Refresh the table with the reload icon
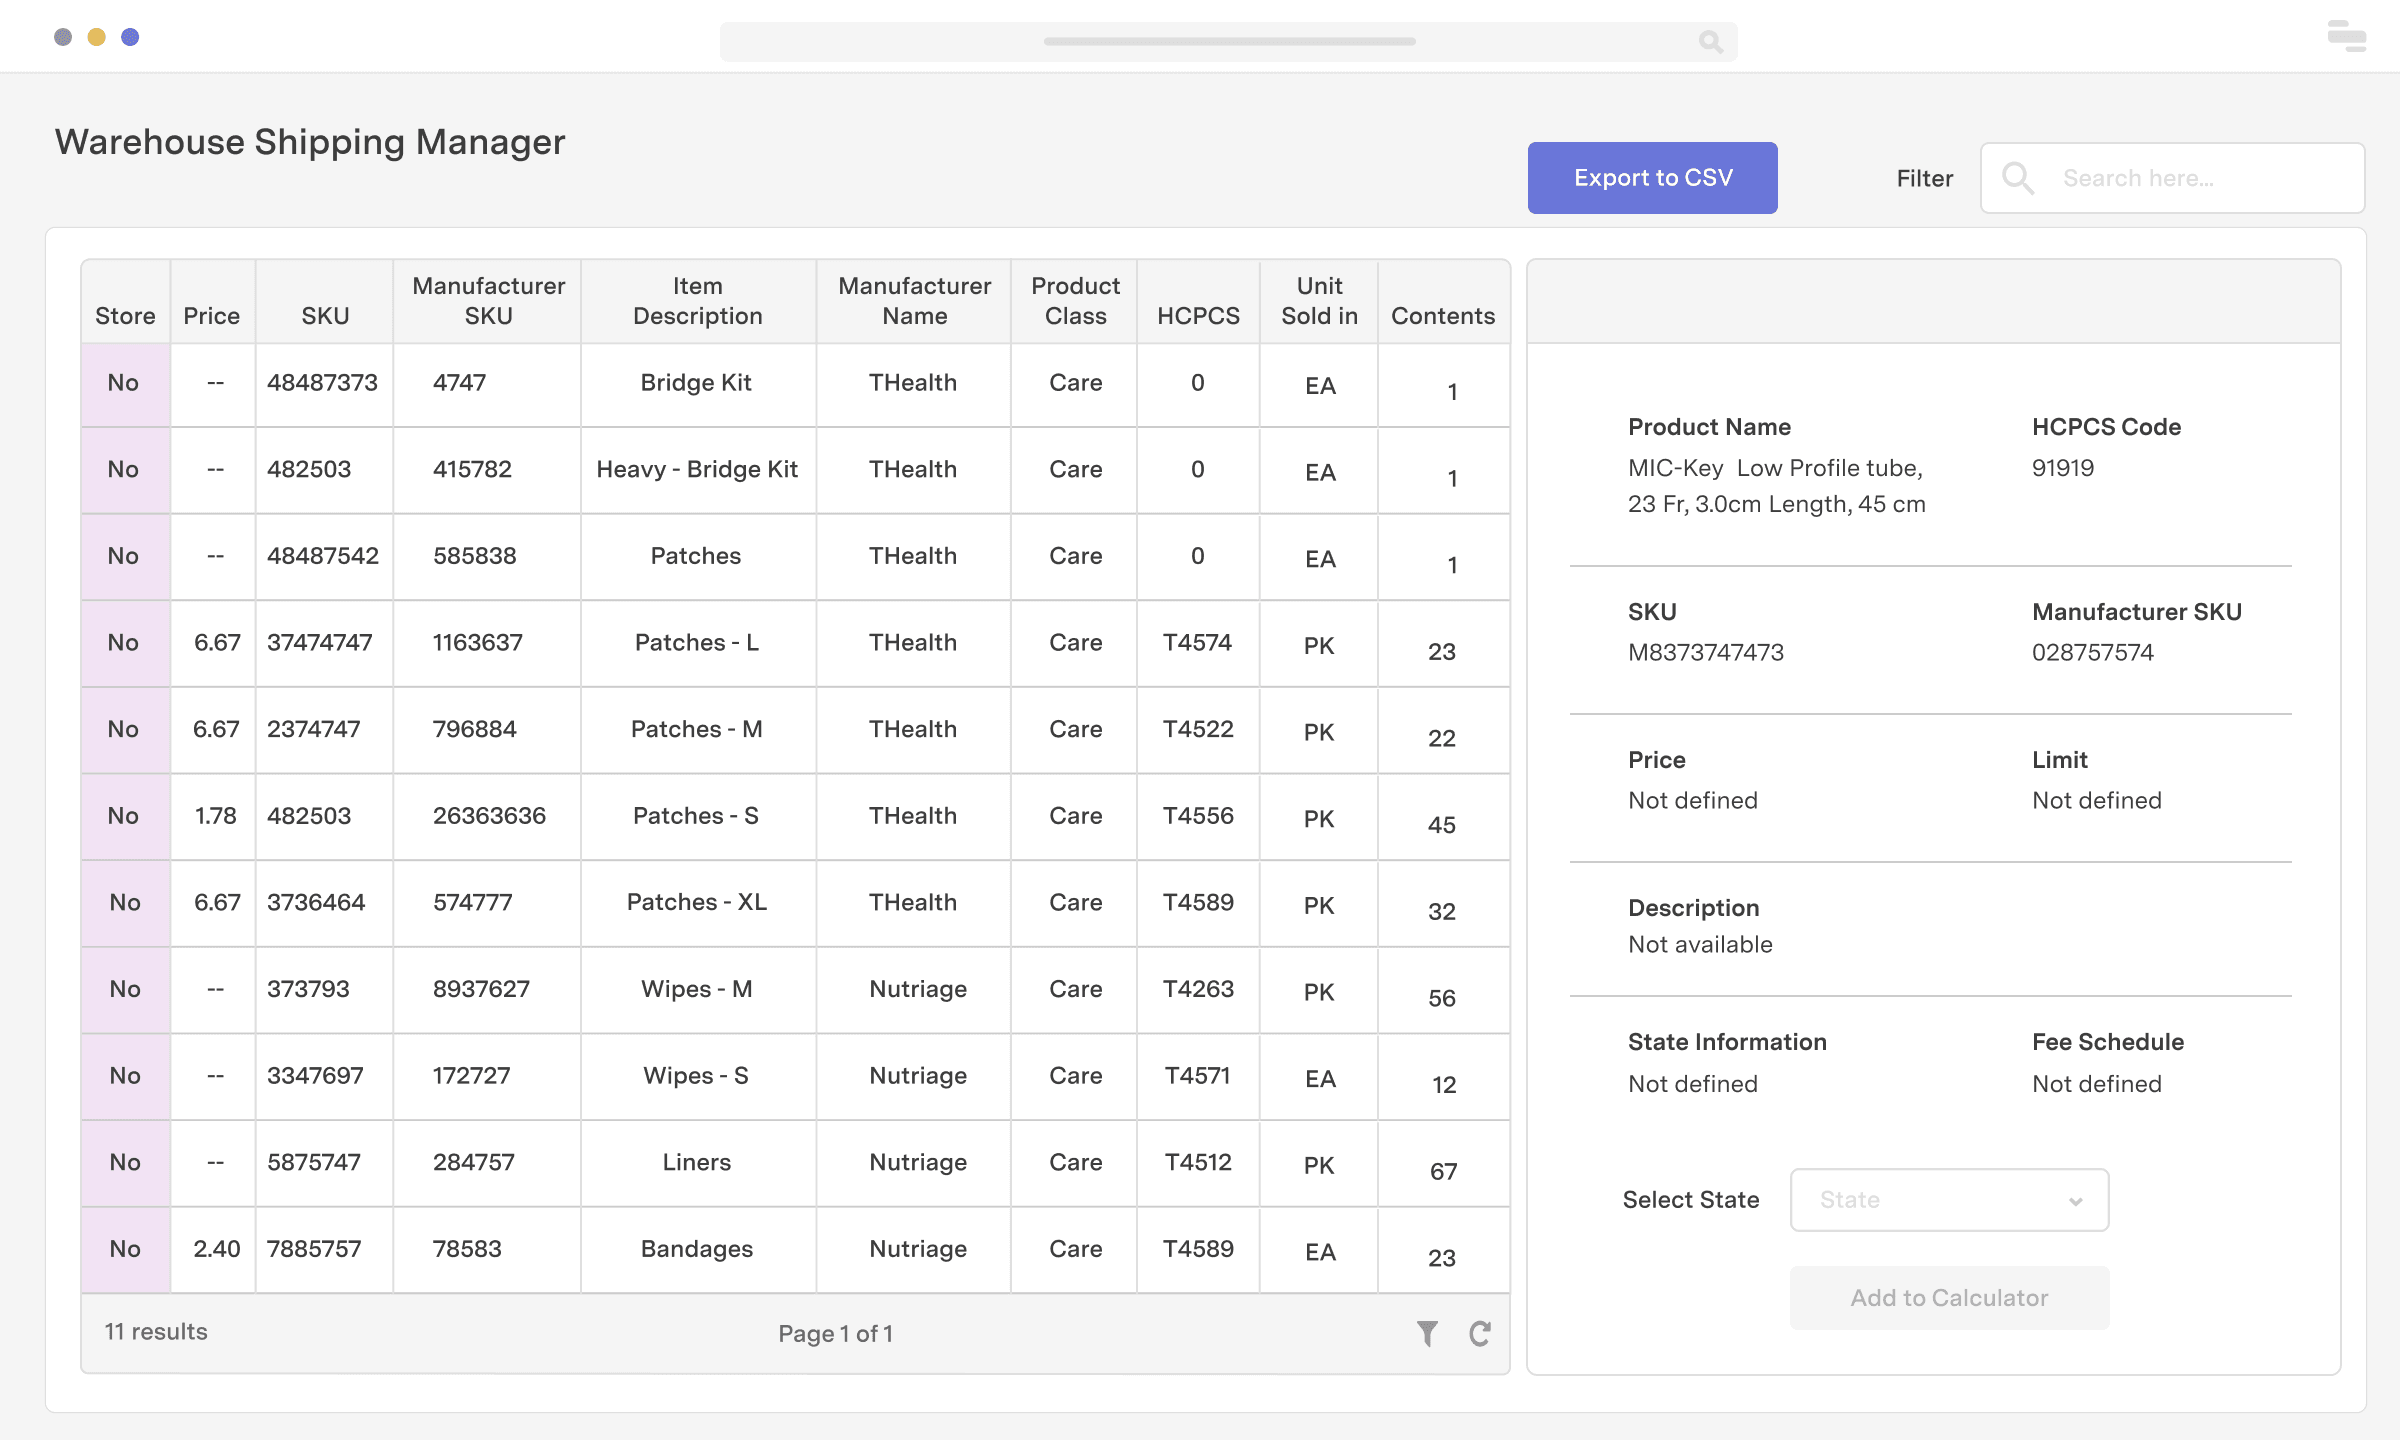2400x1440 pixels. coord(1480,1333)
